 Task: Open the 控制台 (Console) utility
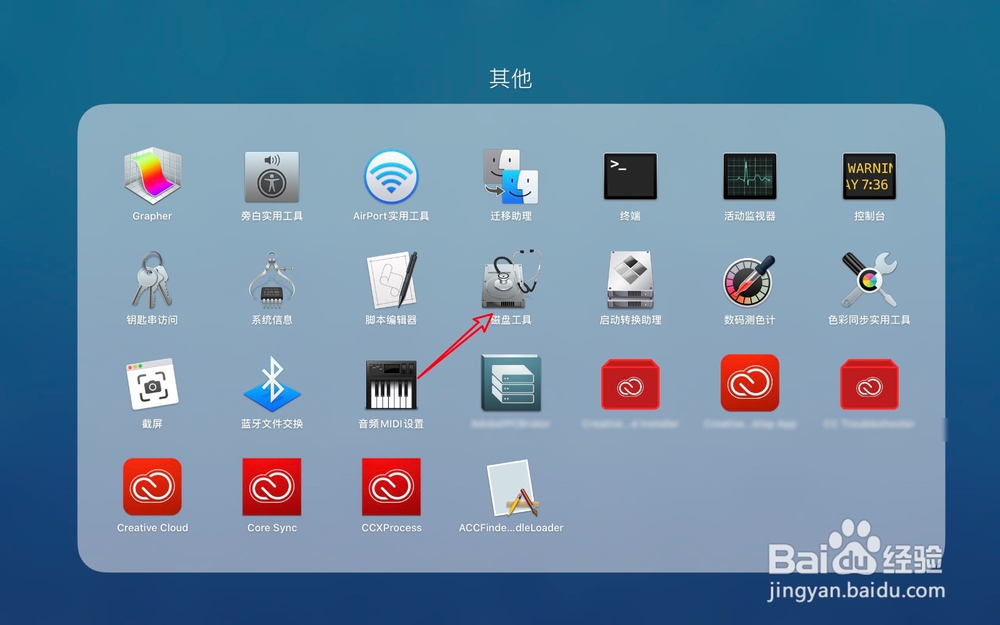coord(868,175)
